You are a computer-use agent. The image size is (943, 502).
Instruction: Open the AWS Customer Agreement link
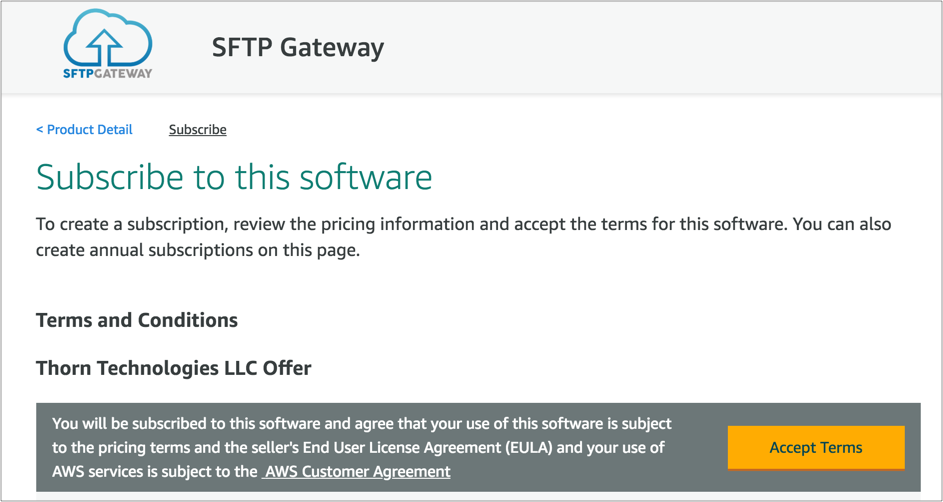(x=357, y=471)
